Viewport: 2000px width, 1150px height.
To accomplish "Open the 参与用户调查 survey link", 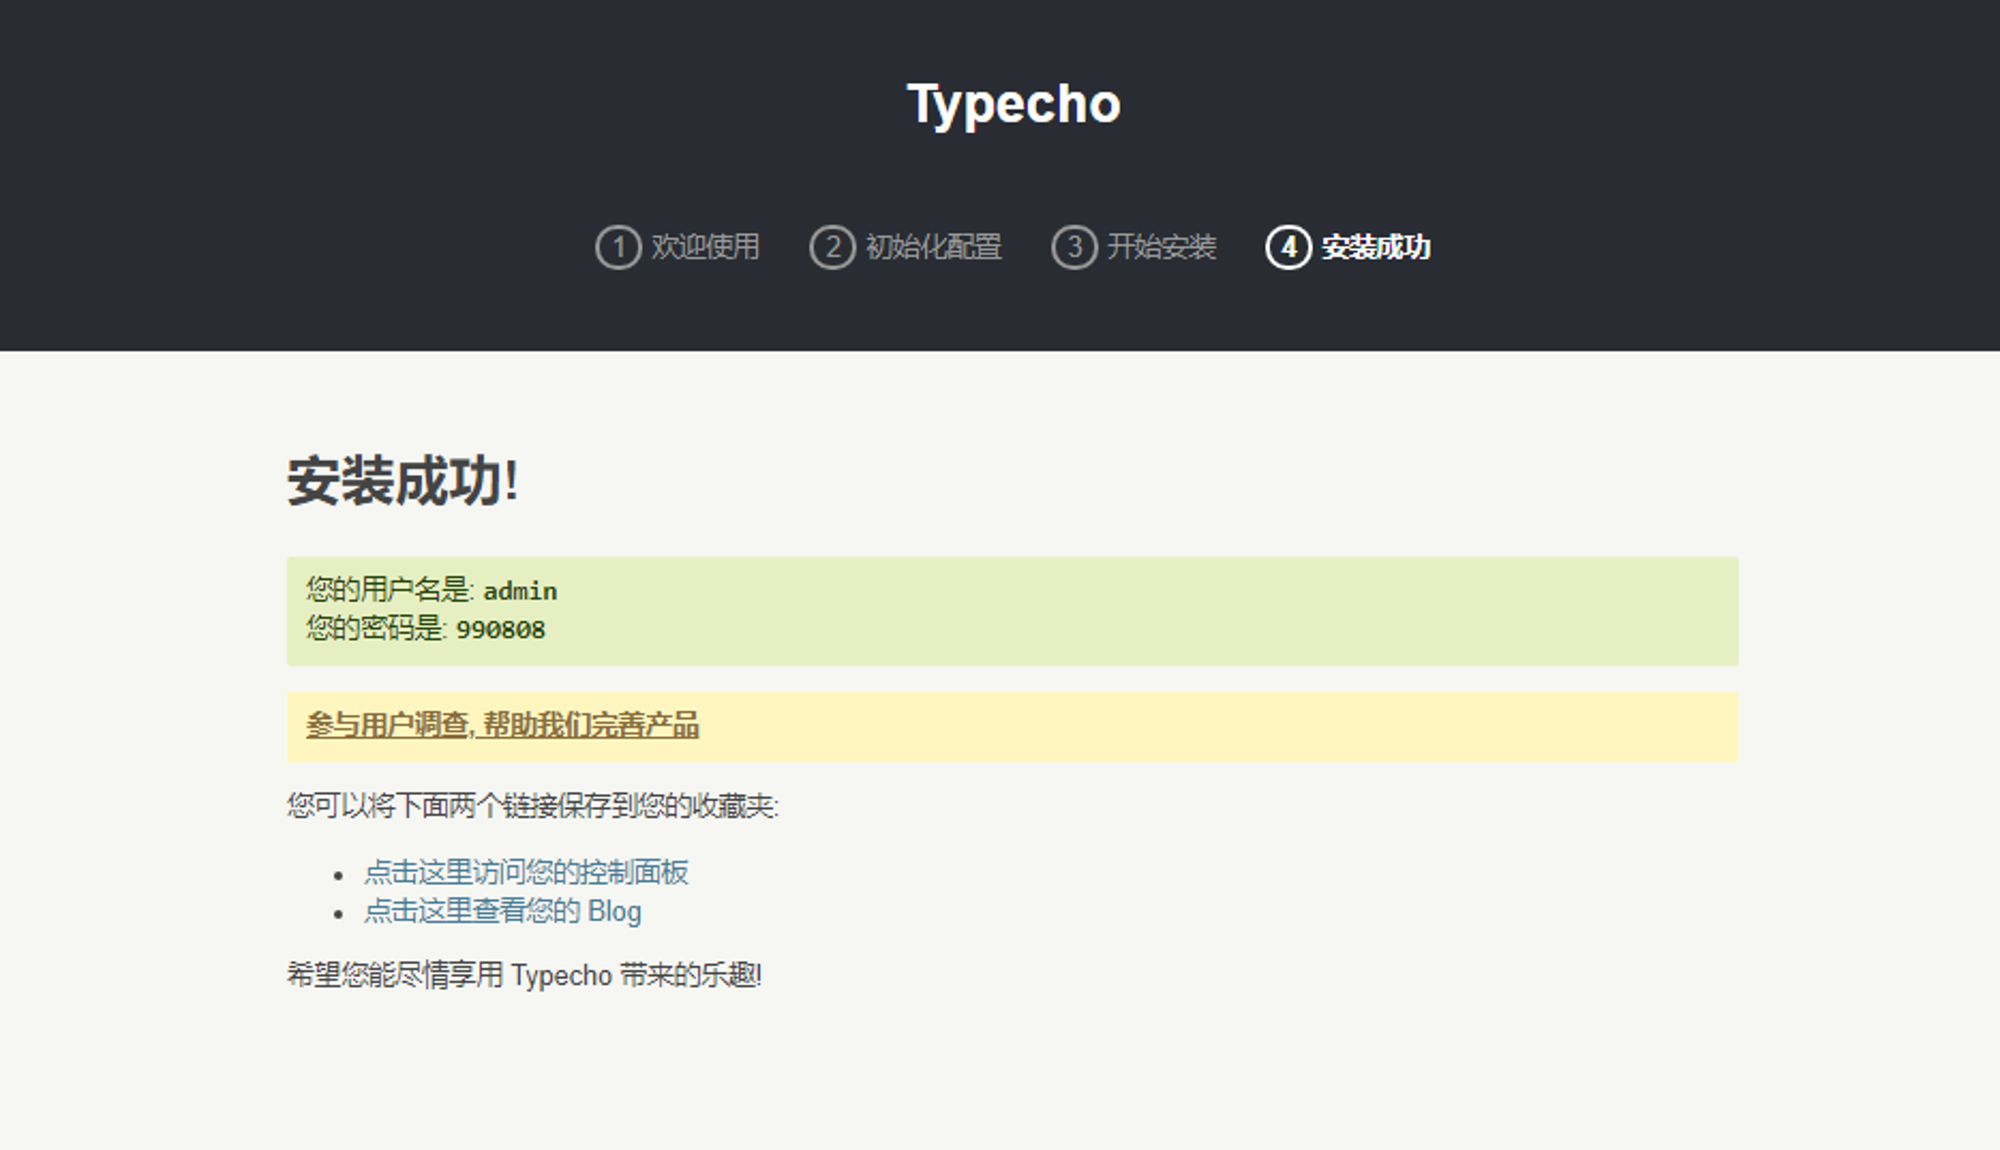I will [502, 725].
